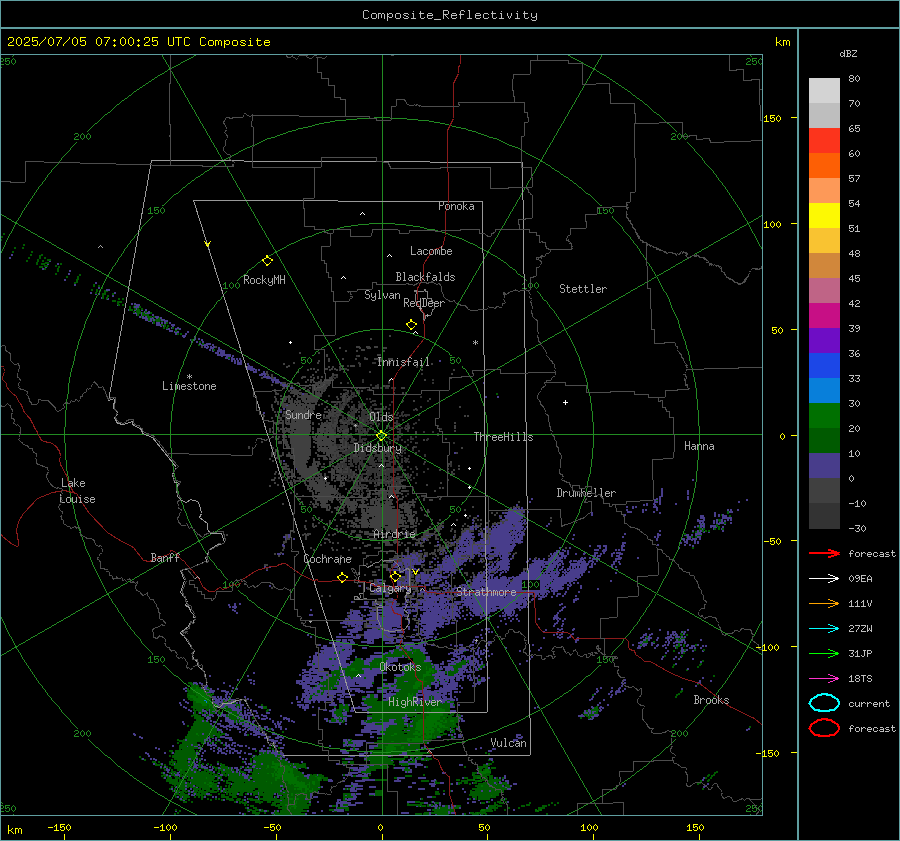Click the HighRiver city label
Image resolution: width=900 pixels, height=841 pixels.
[x=415, y=702]
